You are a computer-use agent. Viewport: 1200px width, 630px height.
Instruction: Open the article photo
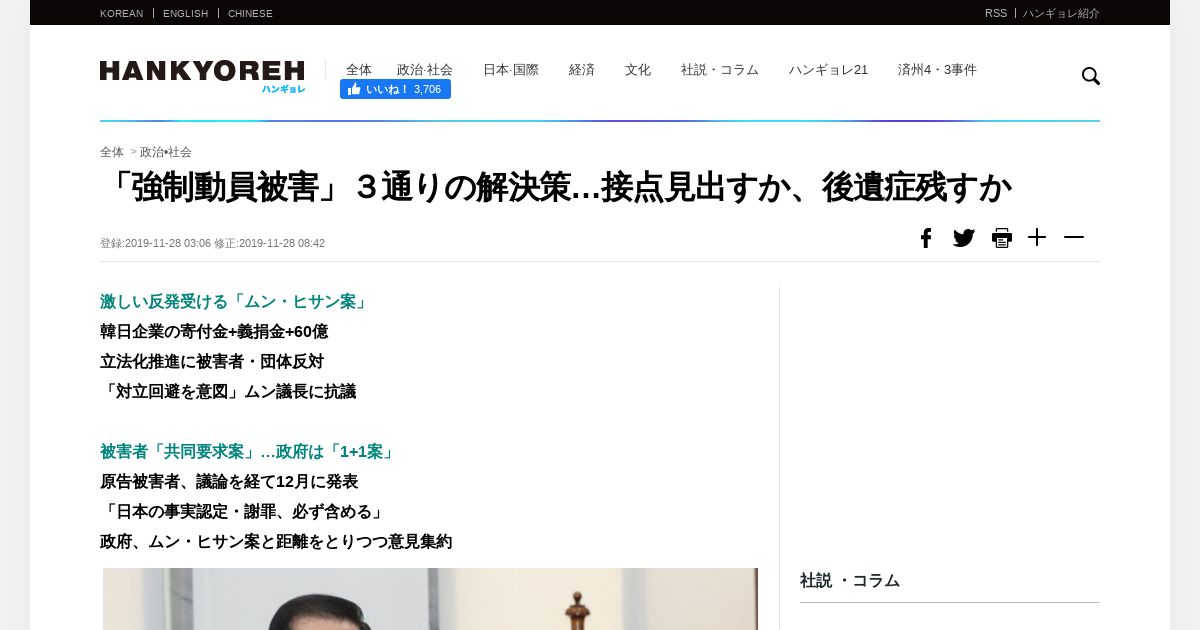(x=430, y=599)
